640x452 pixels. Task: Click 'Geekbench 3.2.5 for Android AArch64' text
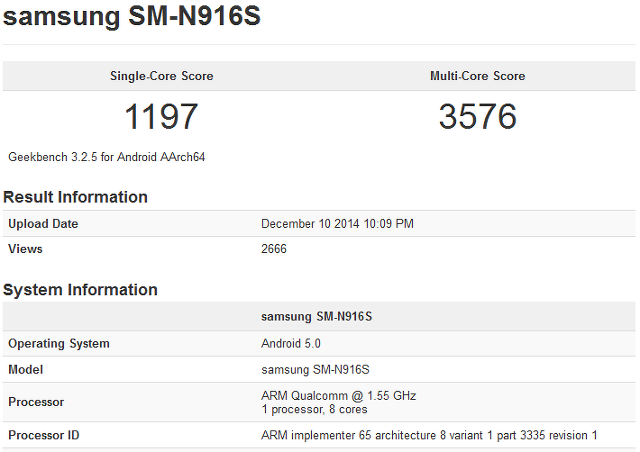tap(107, 157)
